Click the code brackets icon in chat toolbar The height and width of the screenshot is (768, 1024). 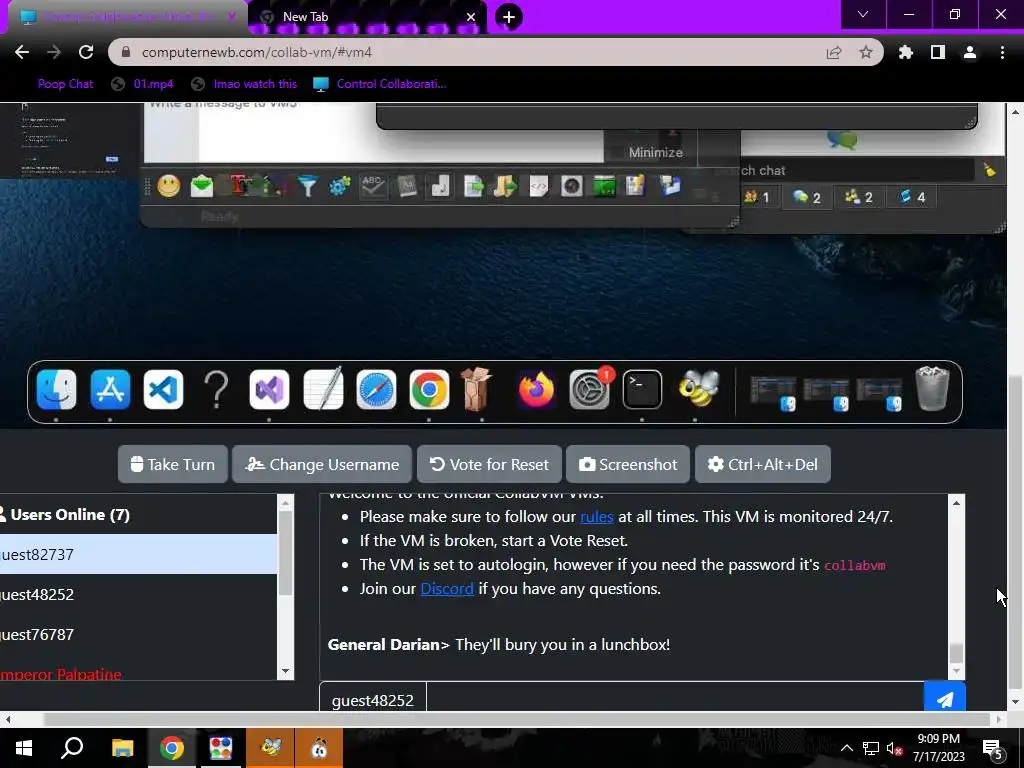538,187
